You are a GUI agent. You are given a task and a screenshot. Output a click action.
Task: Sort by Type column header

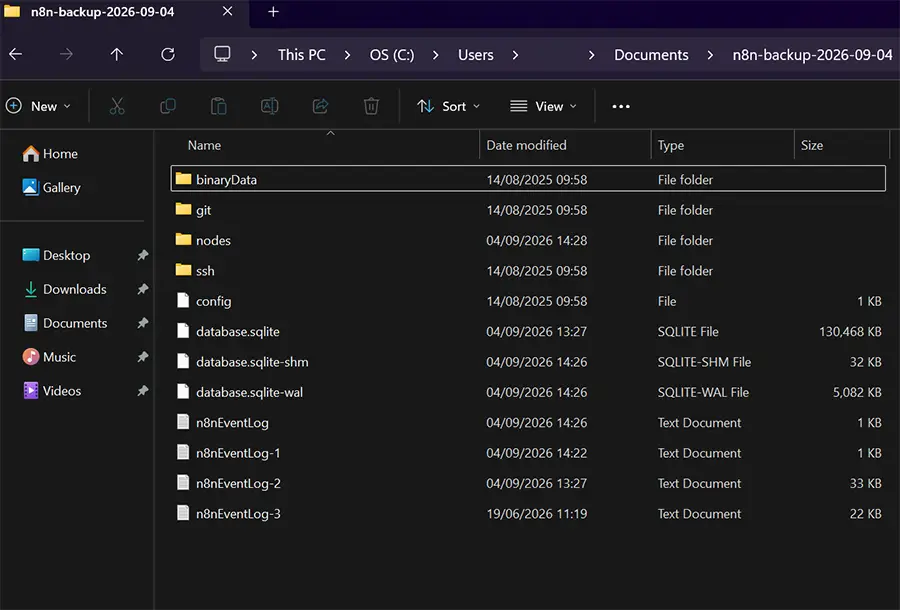pos(723,145)
